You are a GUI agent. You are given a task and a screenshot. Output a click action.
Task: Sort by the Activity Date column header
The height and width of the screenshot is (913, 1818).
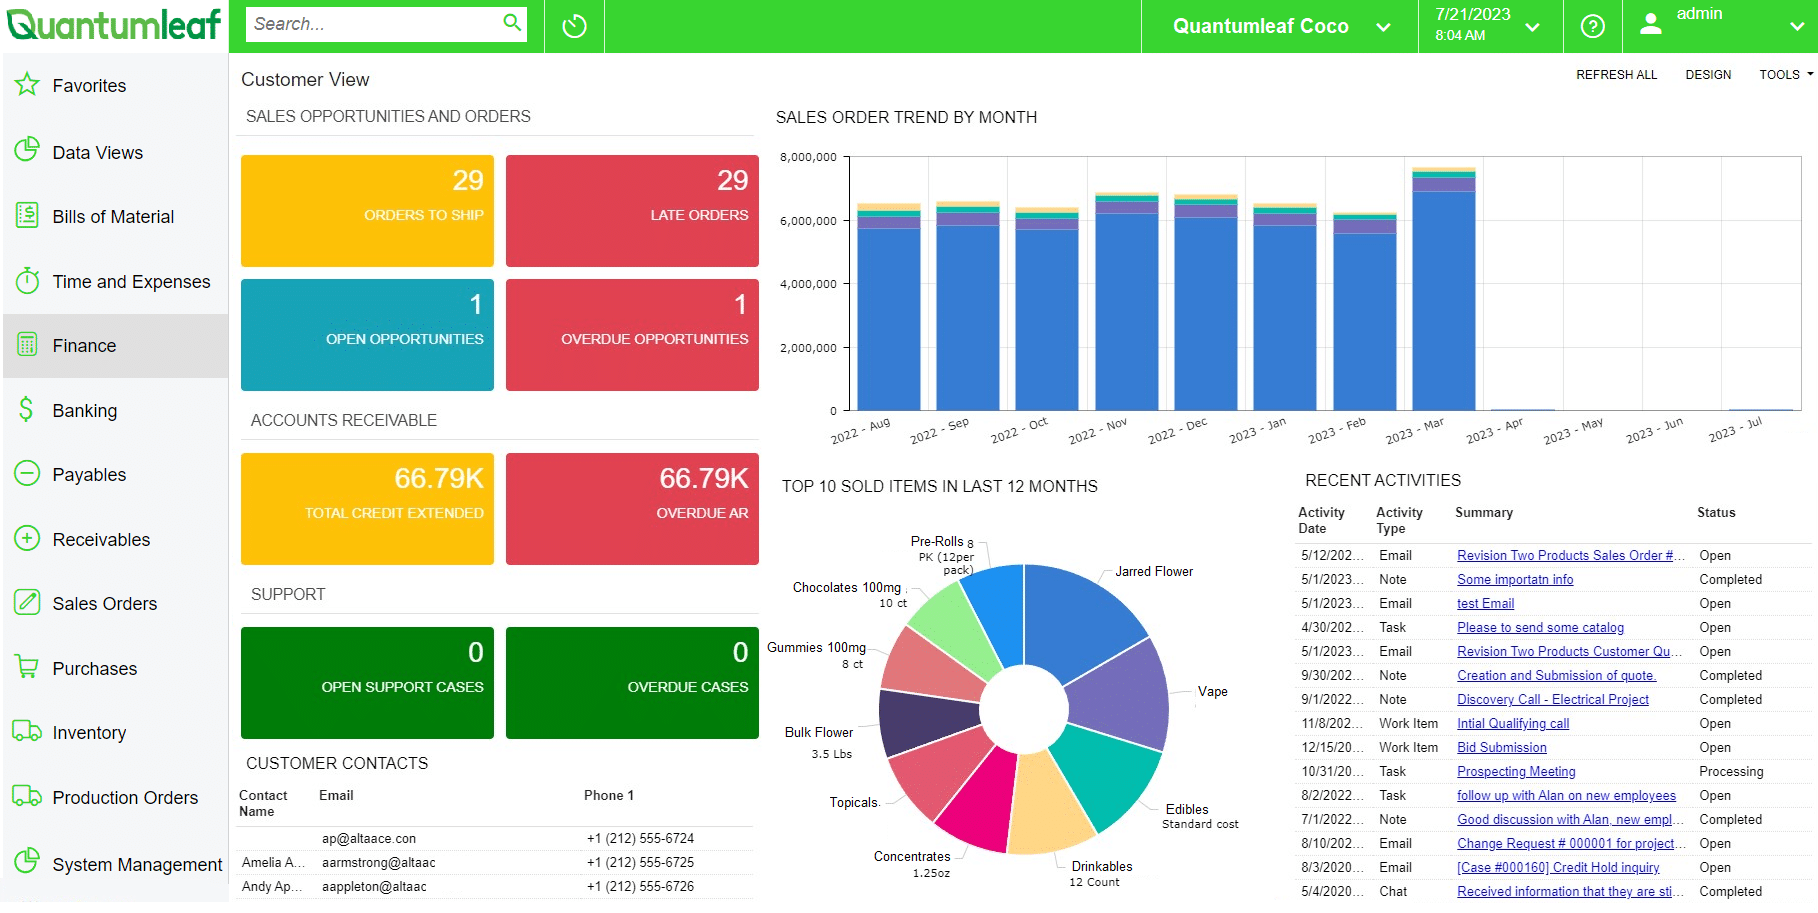click(1321, 520)
